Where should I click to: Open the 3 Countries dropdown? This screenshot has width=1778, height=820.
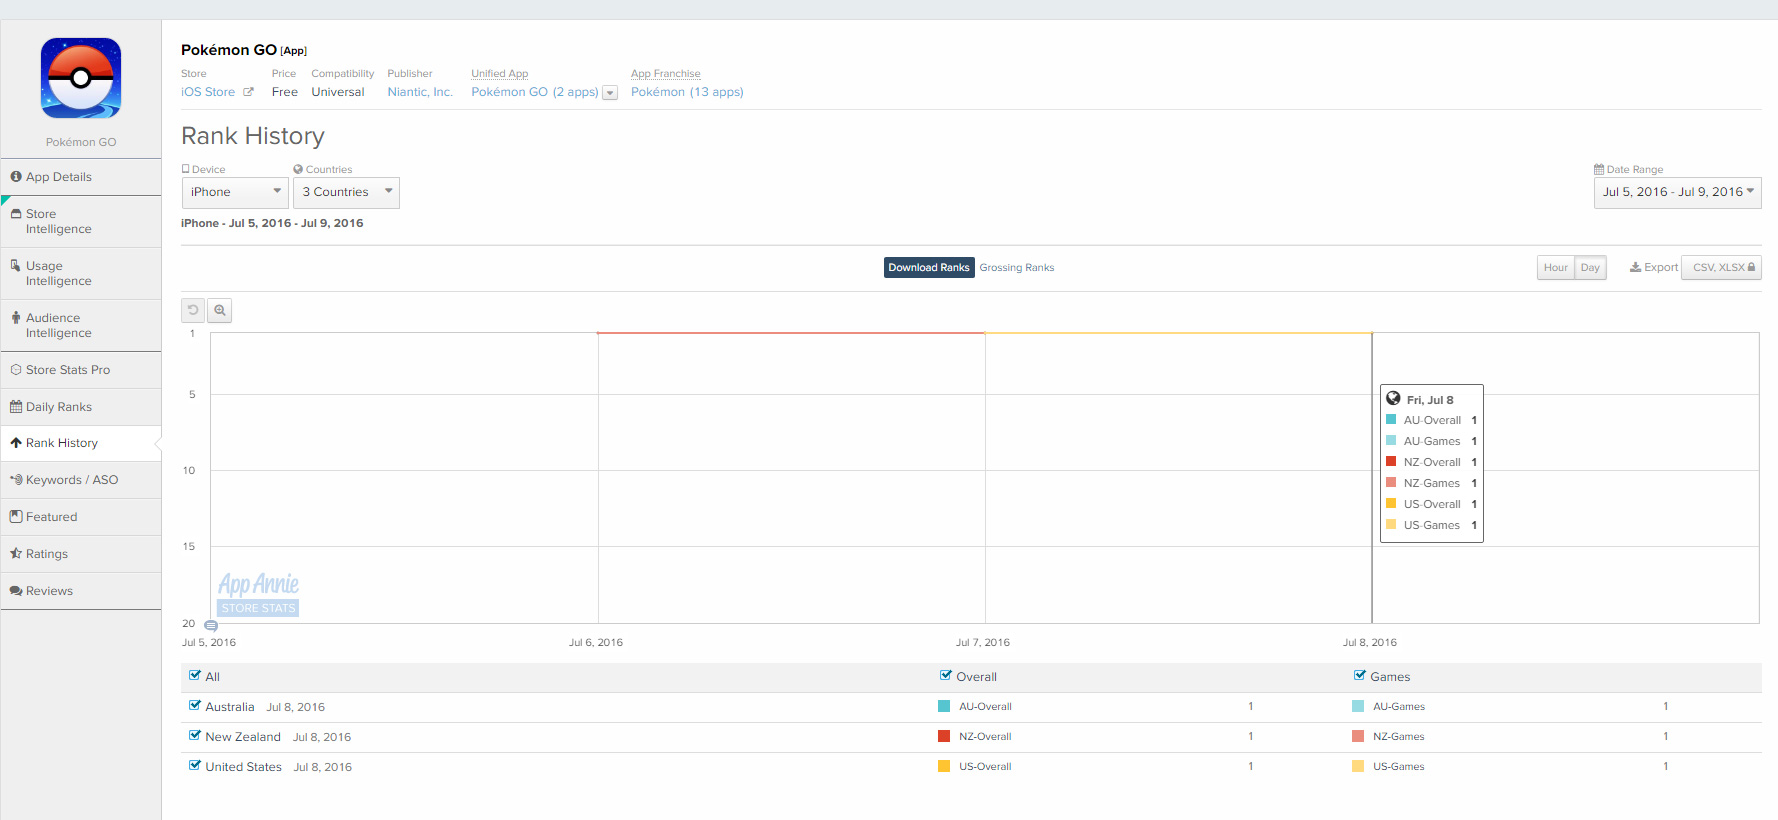[x=346, y=192]
